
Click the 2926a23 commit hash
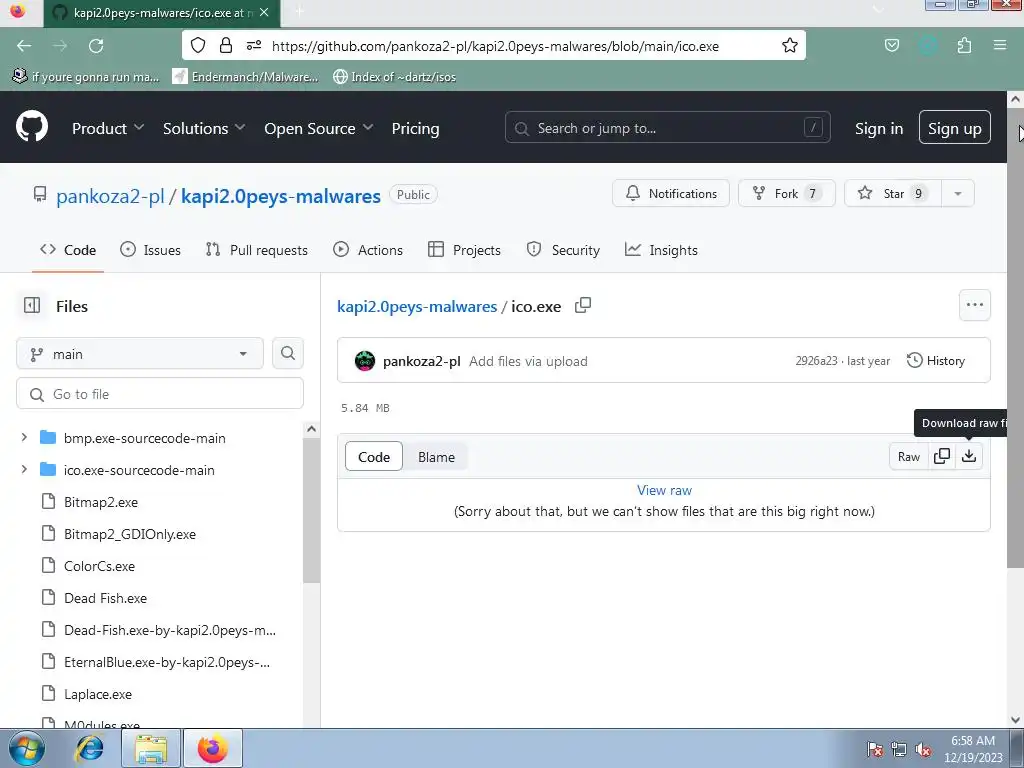[816, 361]
